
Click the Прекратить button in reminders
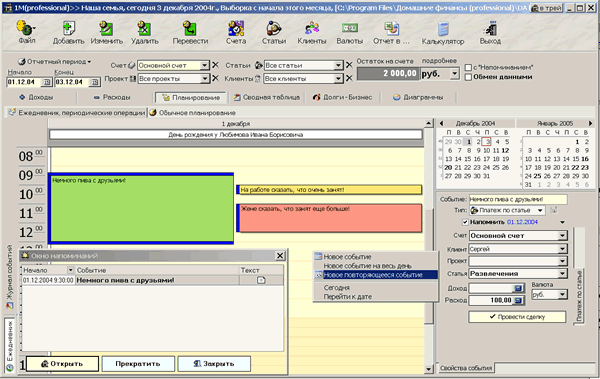point(138,364)
